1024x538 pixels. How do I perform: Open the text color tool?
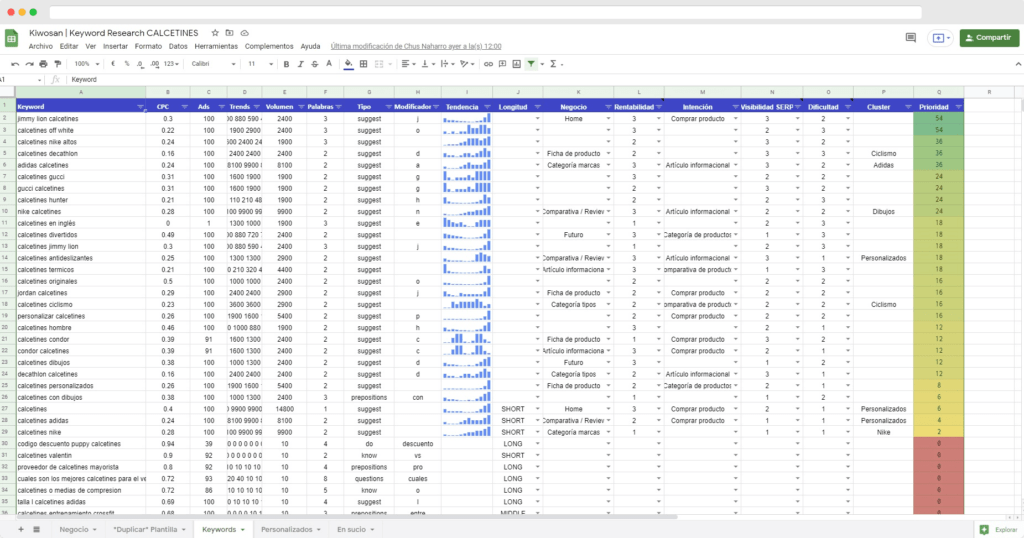click(x=329, y=64)
